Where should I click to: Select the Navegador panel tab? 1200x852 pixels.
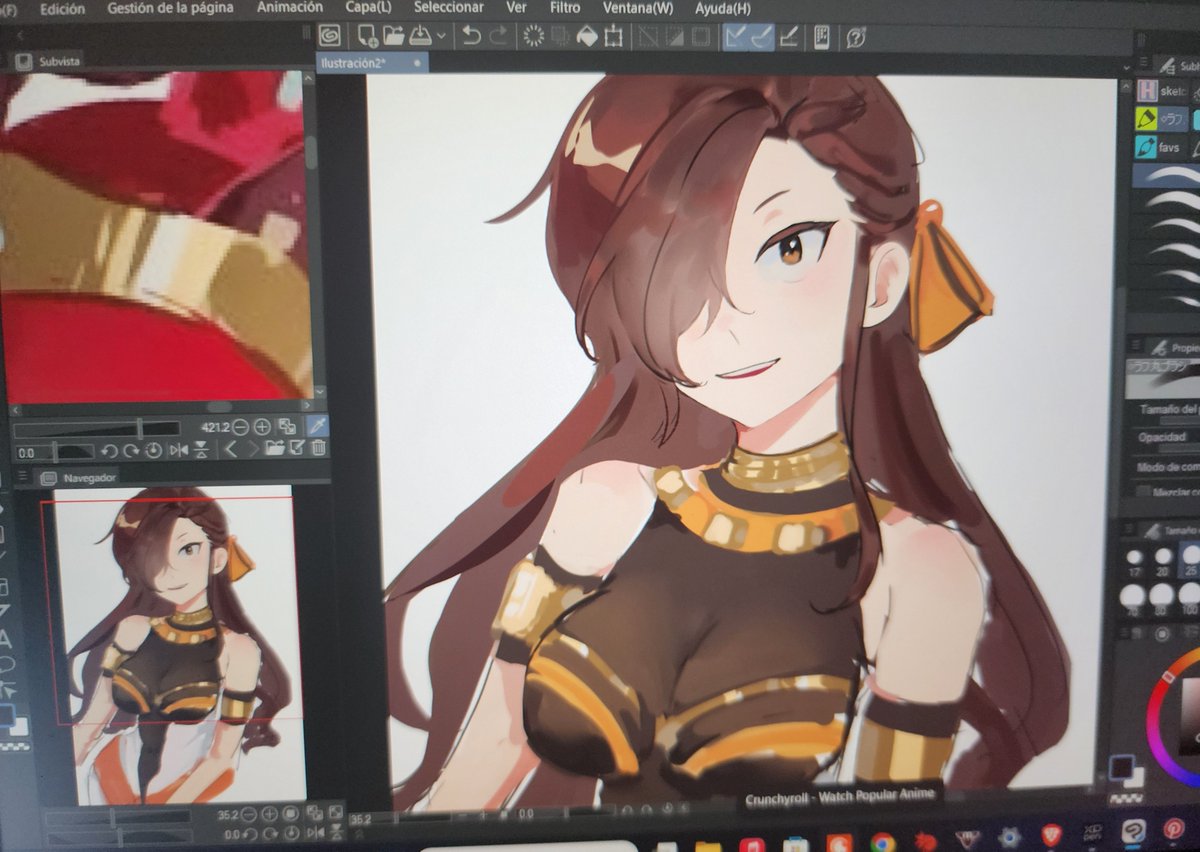click(x=80, y=479)
